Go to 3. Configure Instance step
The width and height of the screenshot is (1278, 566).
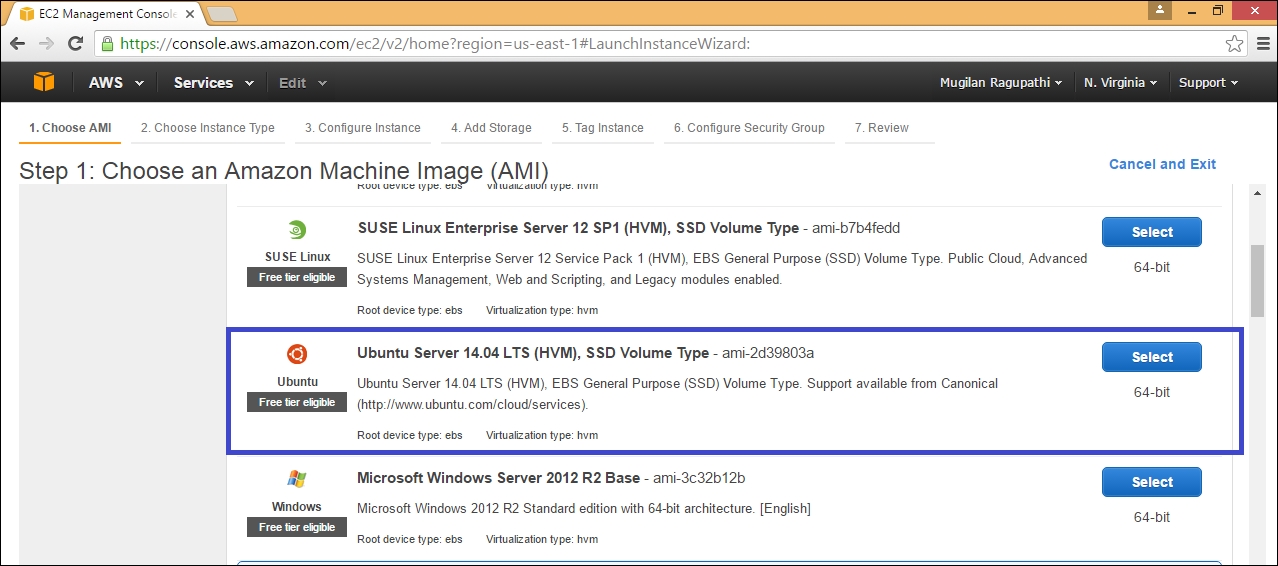[362, 128]
